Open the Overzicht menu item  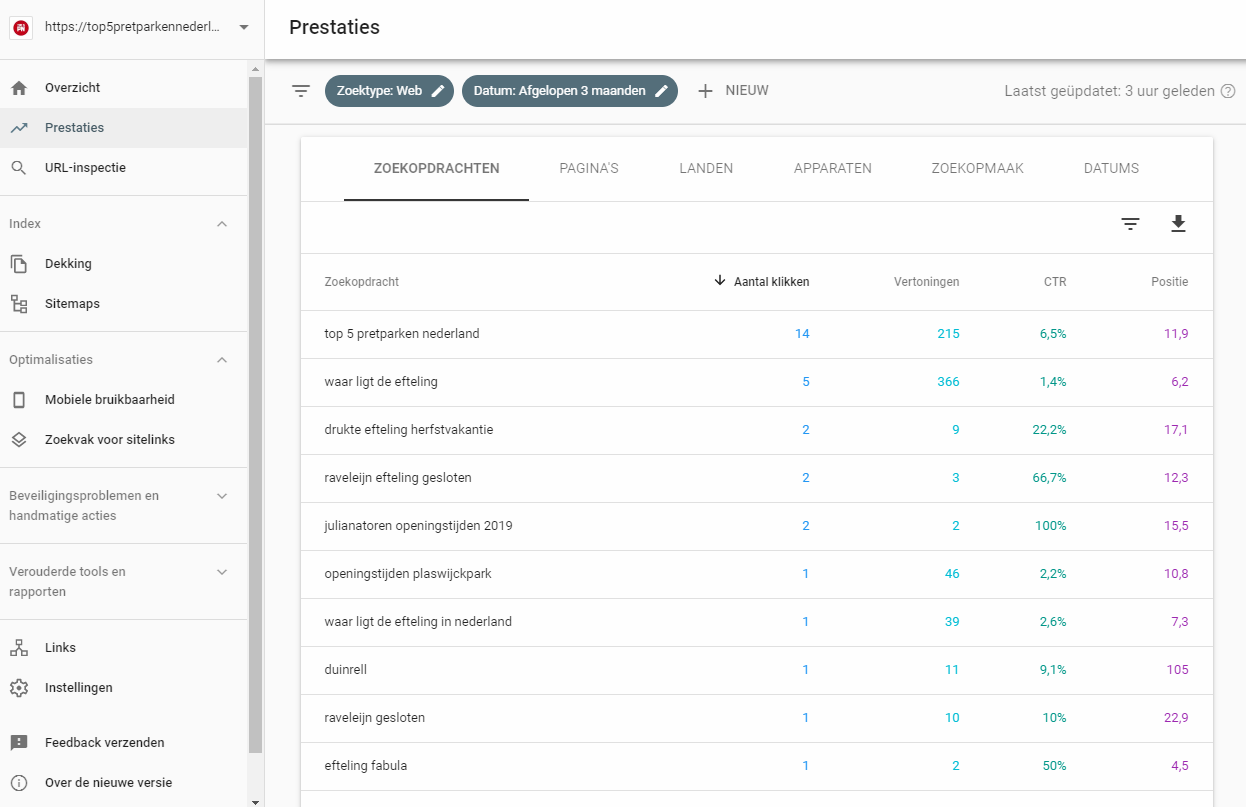click(124, 88)
